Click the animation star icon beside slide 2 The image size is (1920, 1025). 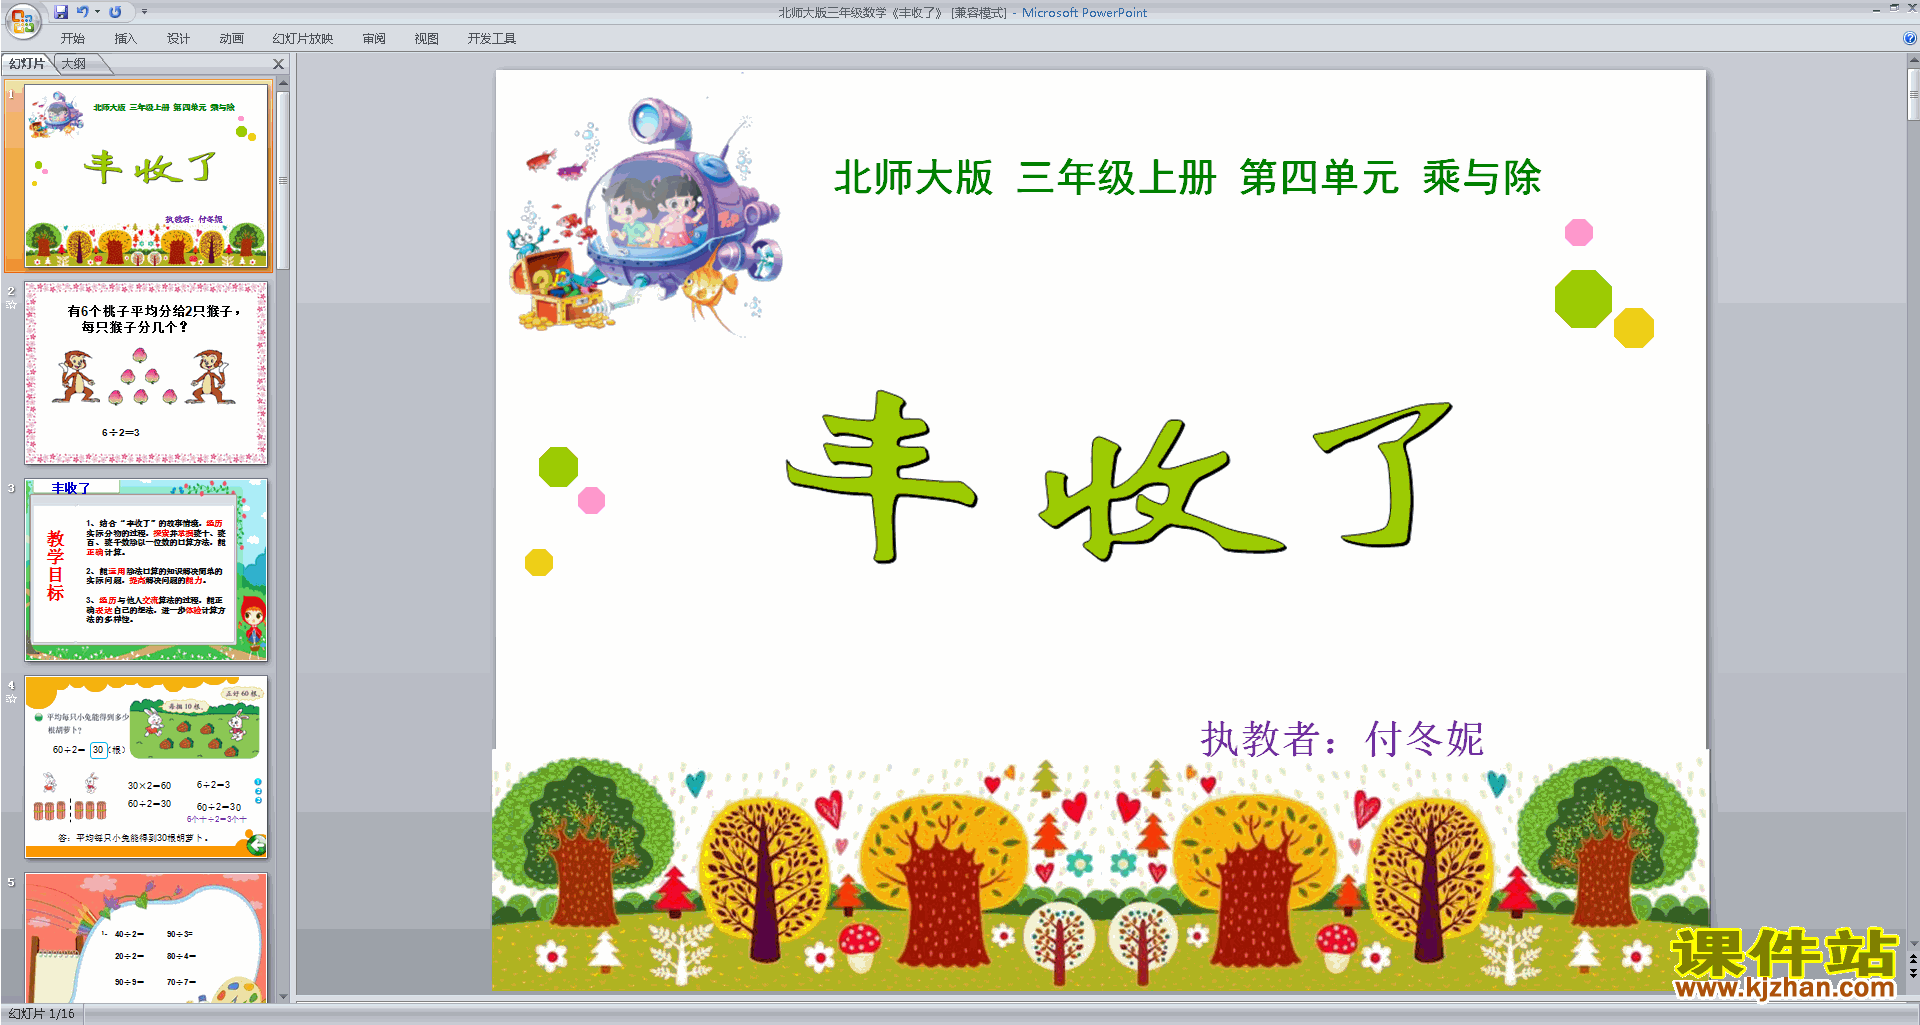11,304
